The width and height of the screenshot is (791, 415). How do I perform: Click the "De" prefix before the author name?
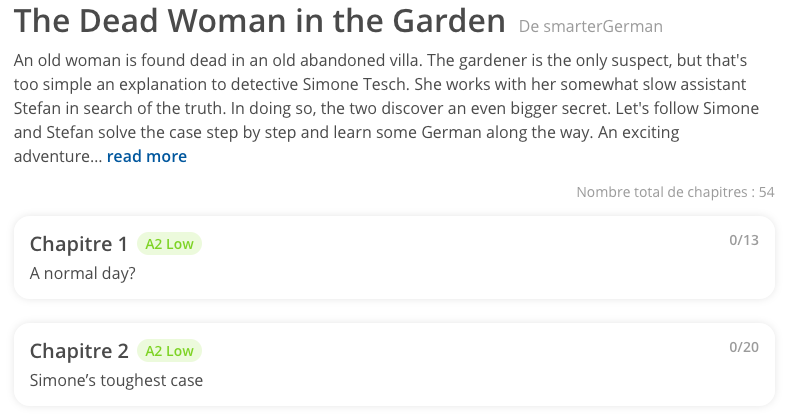click(x=529, y=26)
